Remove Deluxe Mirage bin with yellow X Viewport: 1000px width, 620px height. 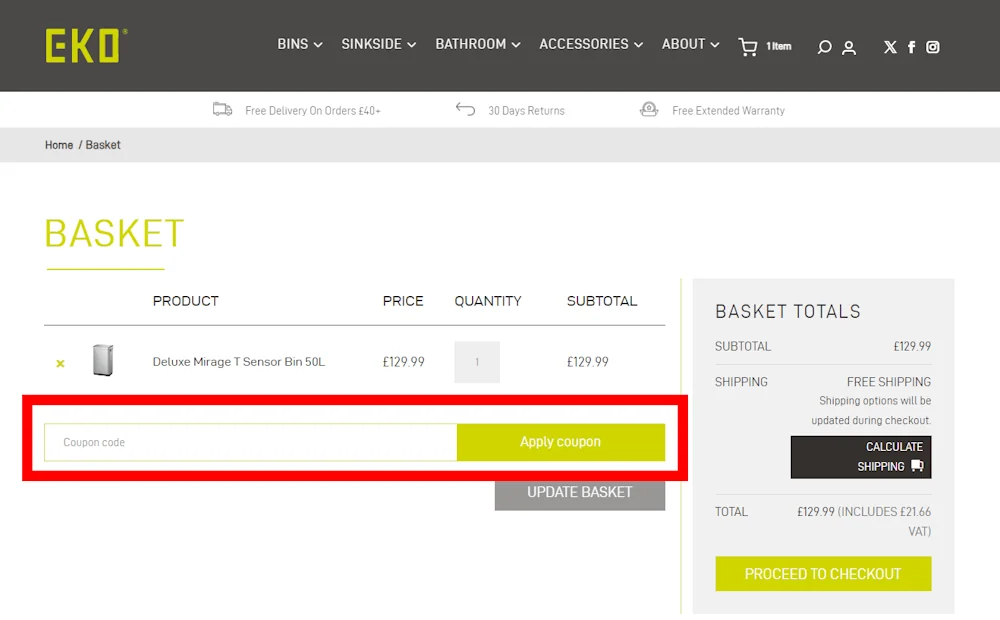tap(60, 364)
